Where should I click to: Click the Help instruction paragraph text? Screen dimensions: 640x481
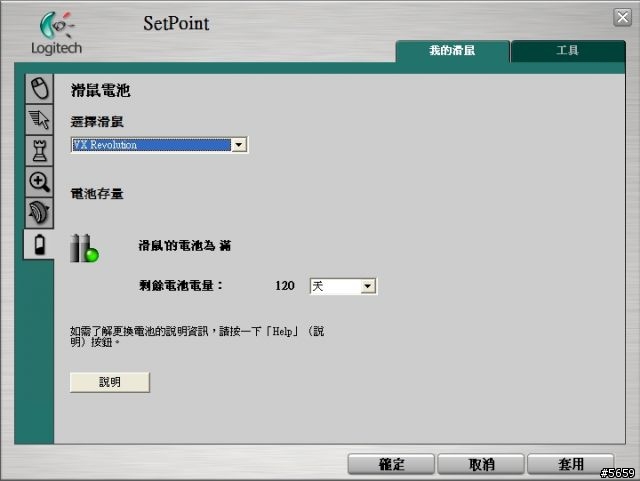[x=197, y=336]
